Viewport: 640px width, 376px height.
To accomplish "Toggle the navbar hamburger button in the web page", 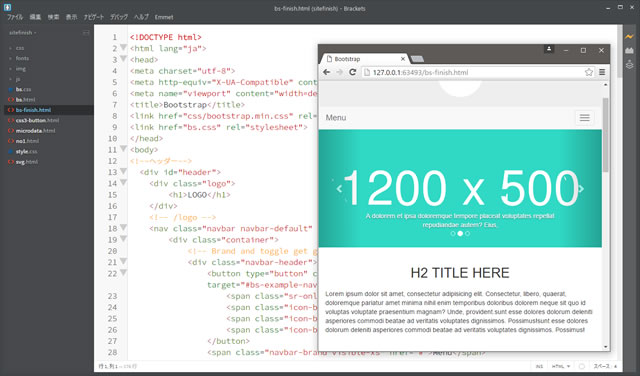I will 584,118.
